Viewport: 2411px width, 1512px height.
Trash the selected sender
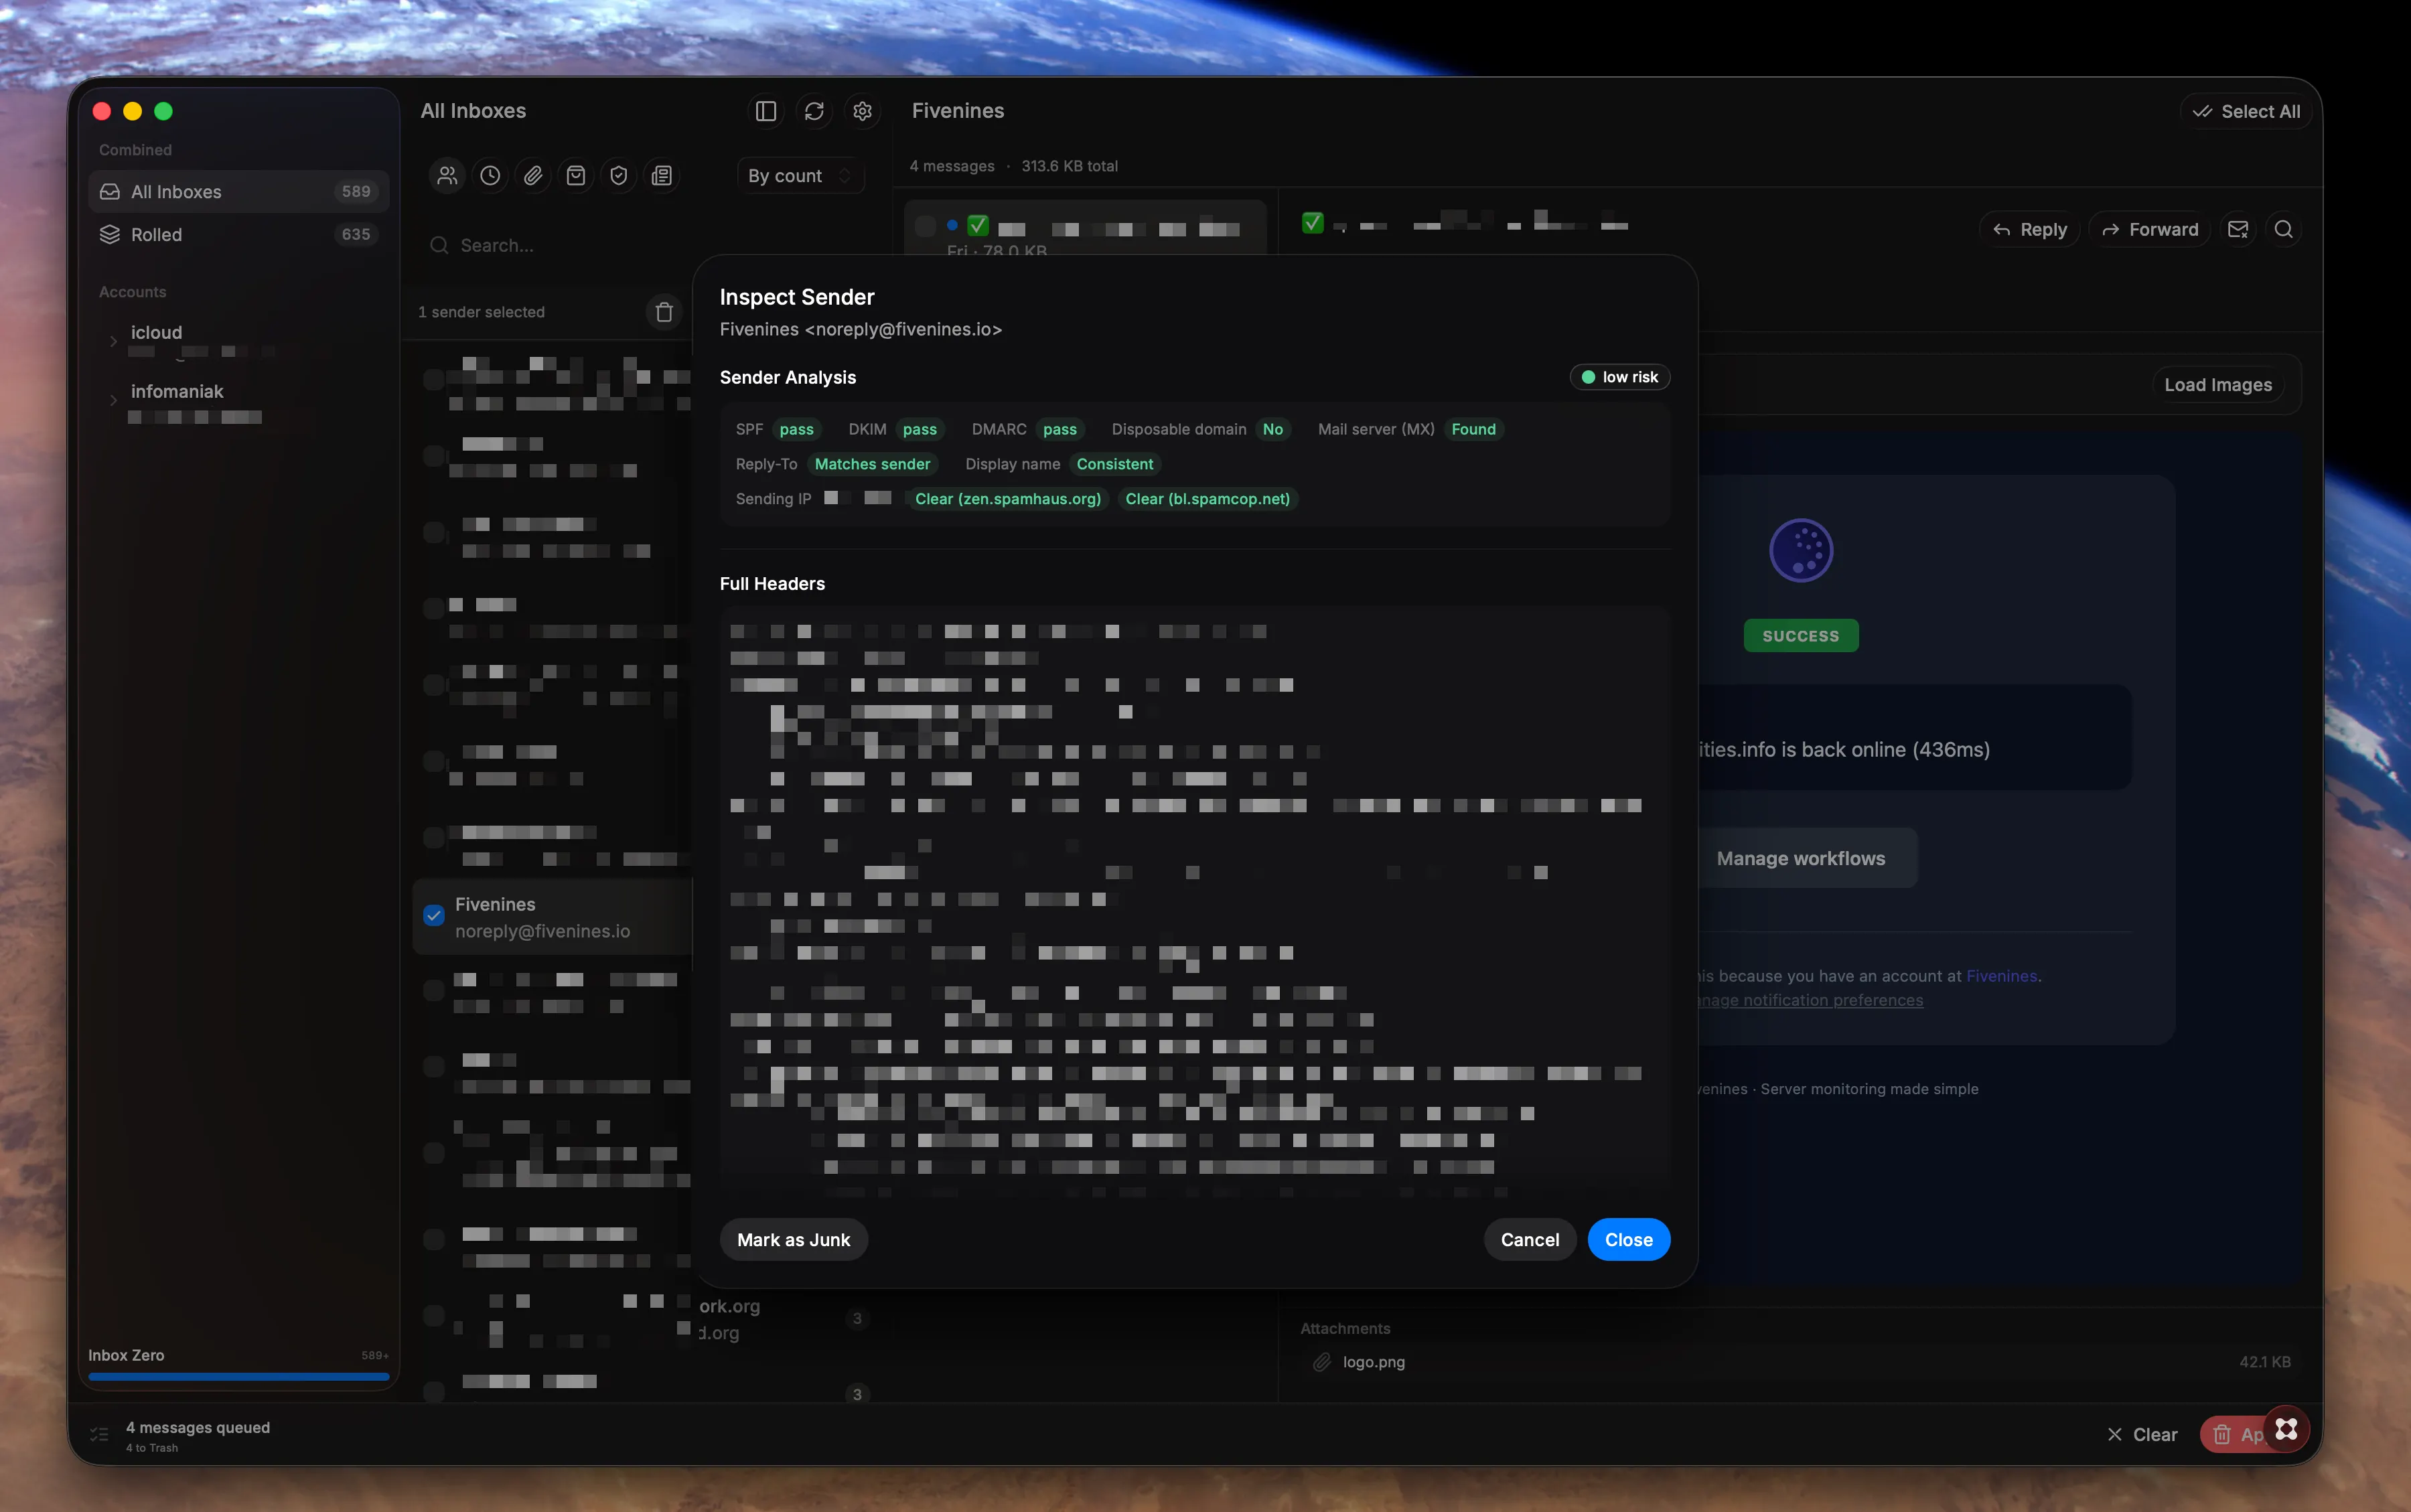click(x=664, y=312)
